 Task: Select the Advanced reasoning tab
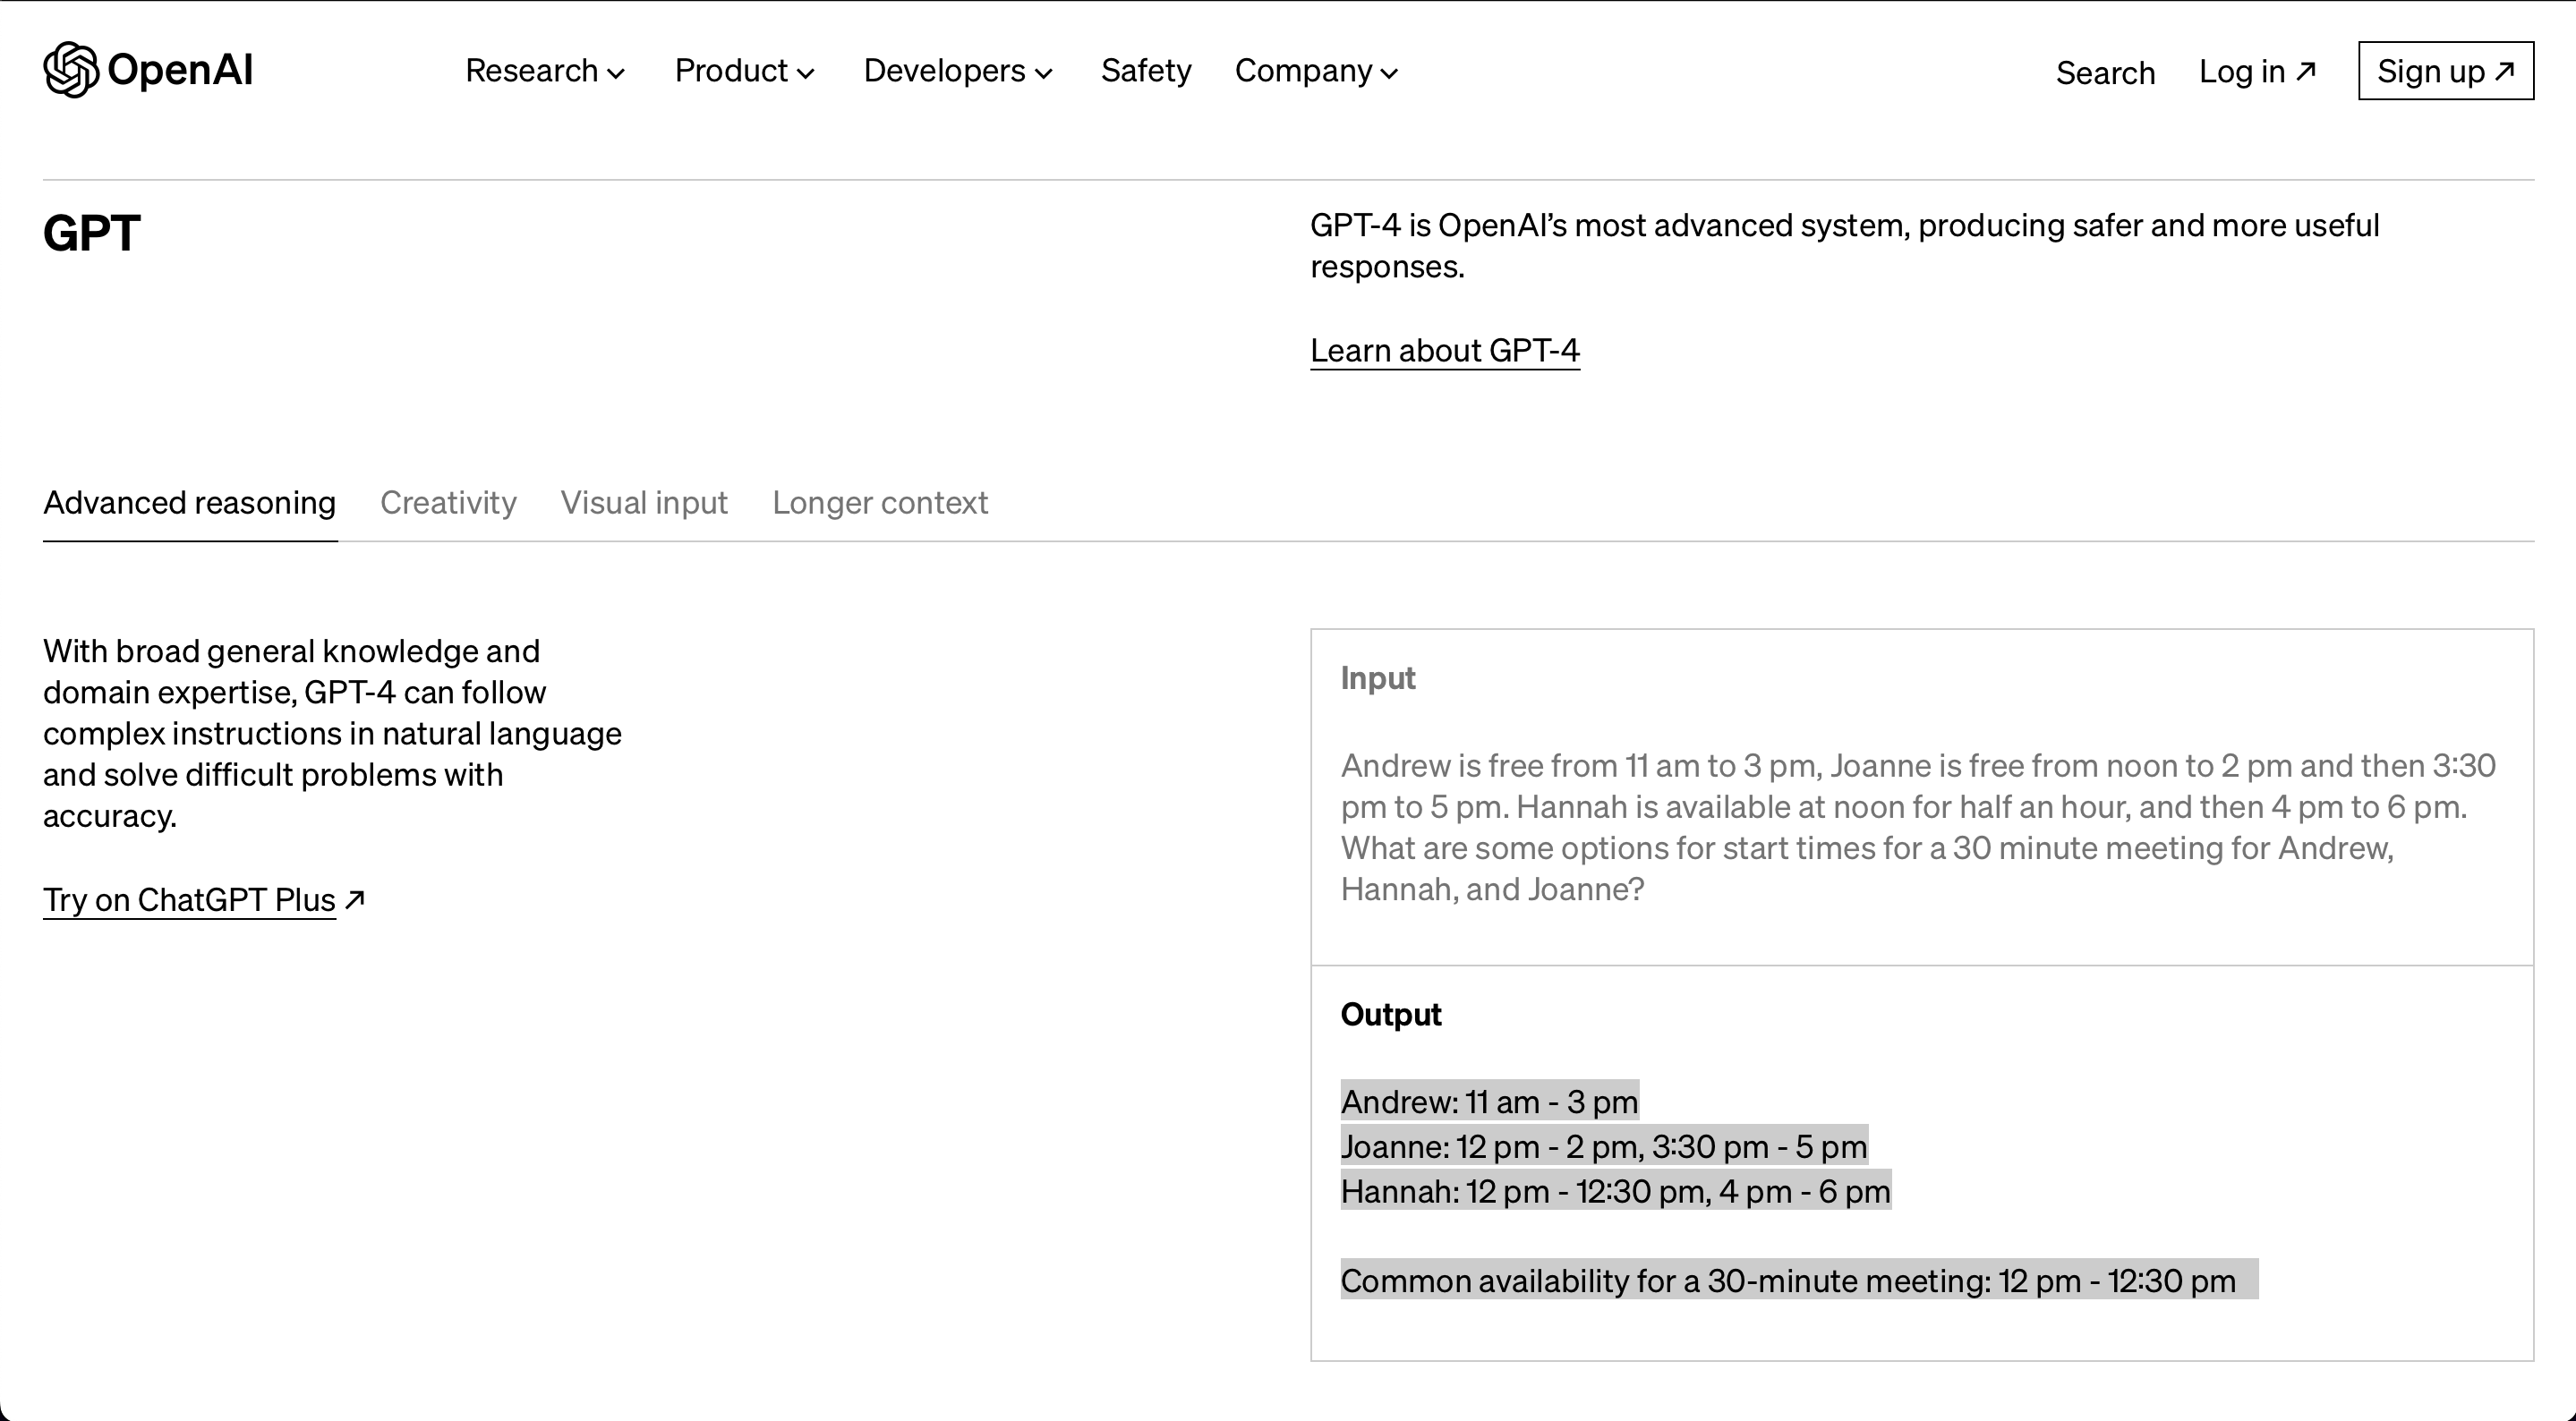[x=189, y=502]
